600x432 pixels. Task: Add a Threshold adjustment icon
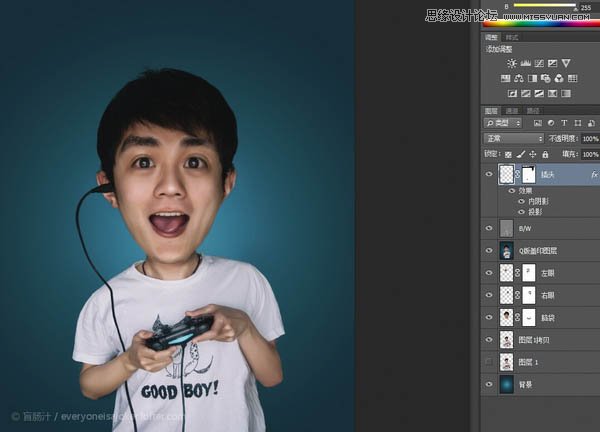(539, 93)
